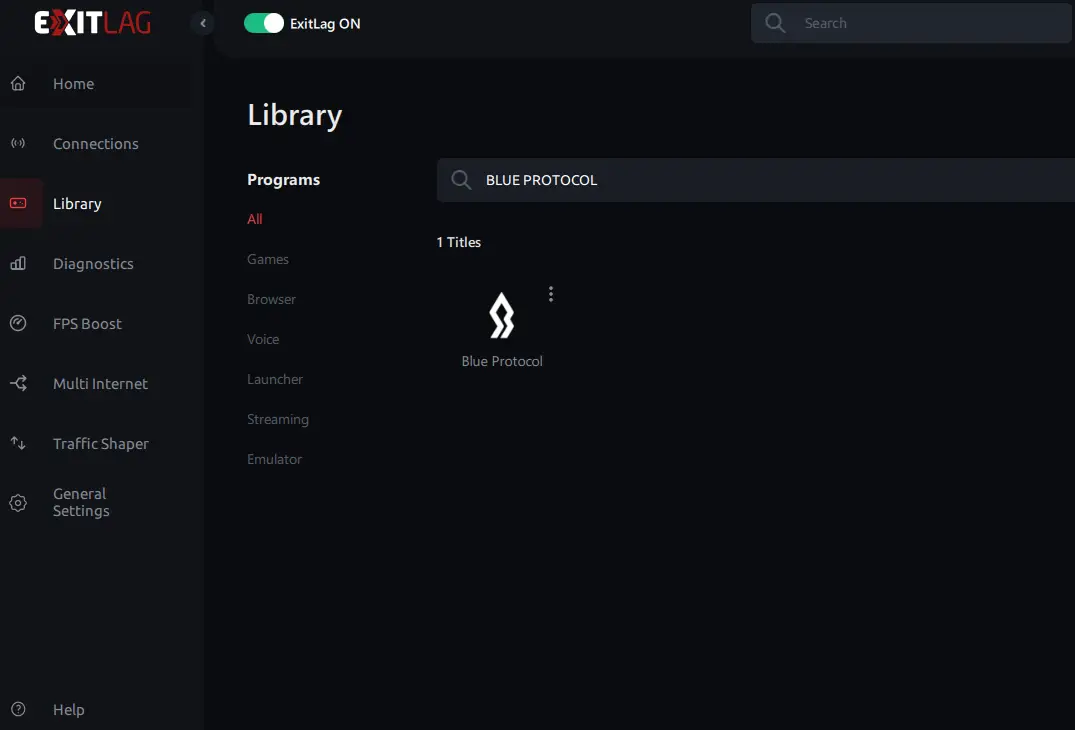This screenshot has height=730, width=1075.
Task: Open Blue Protocol's three-dot options menu
Action: (x=551, y=294)
